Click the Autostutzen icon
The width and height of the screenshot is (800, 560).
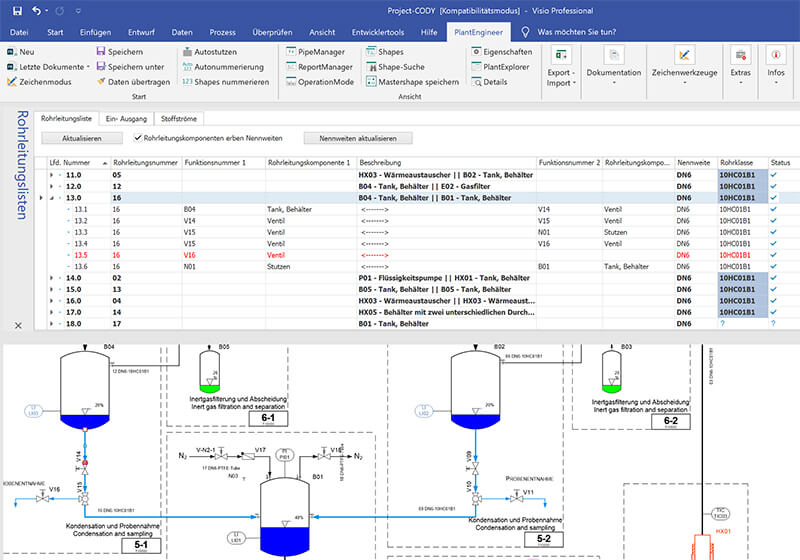(187, 52)
